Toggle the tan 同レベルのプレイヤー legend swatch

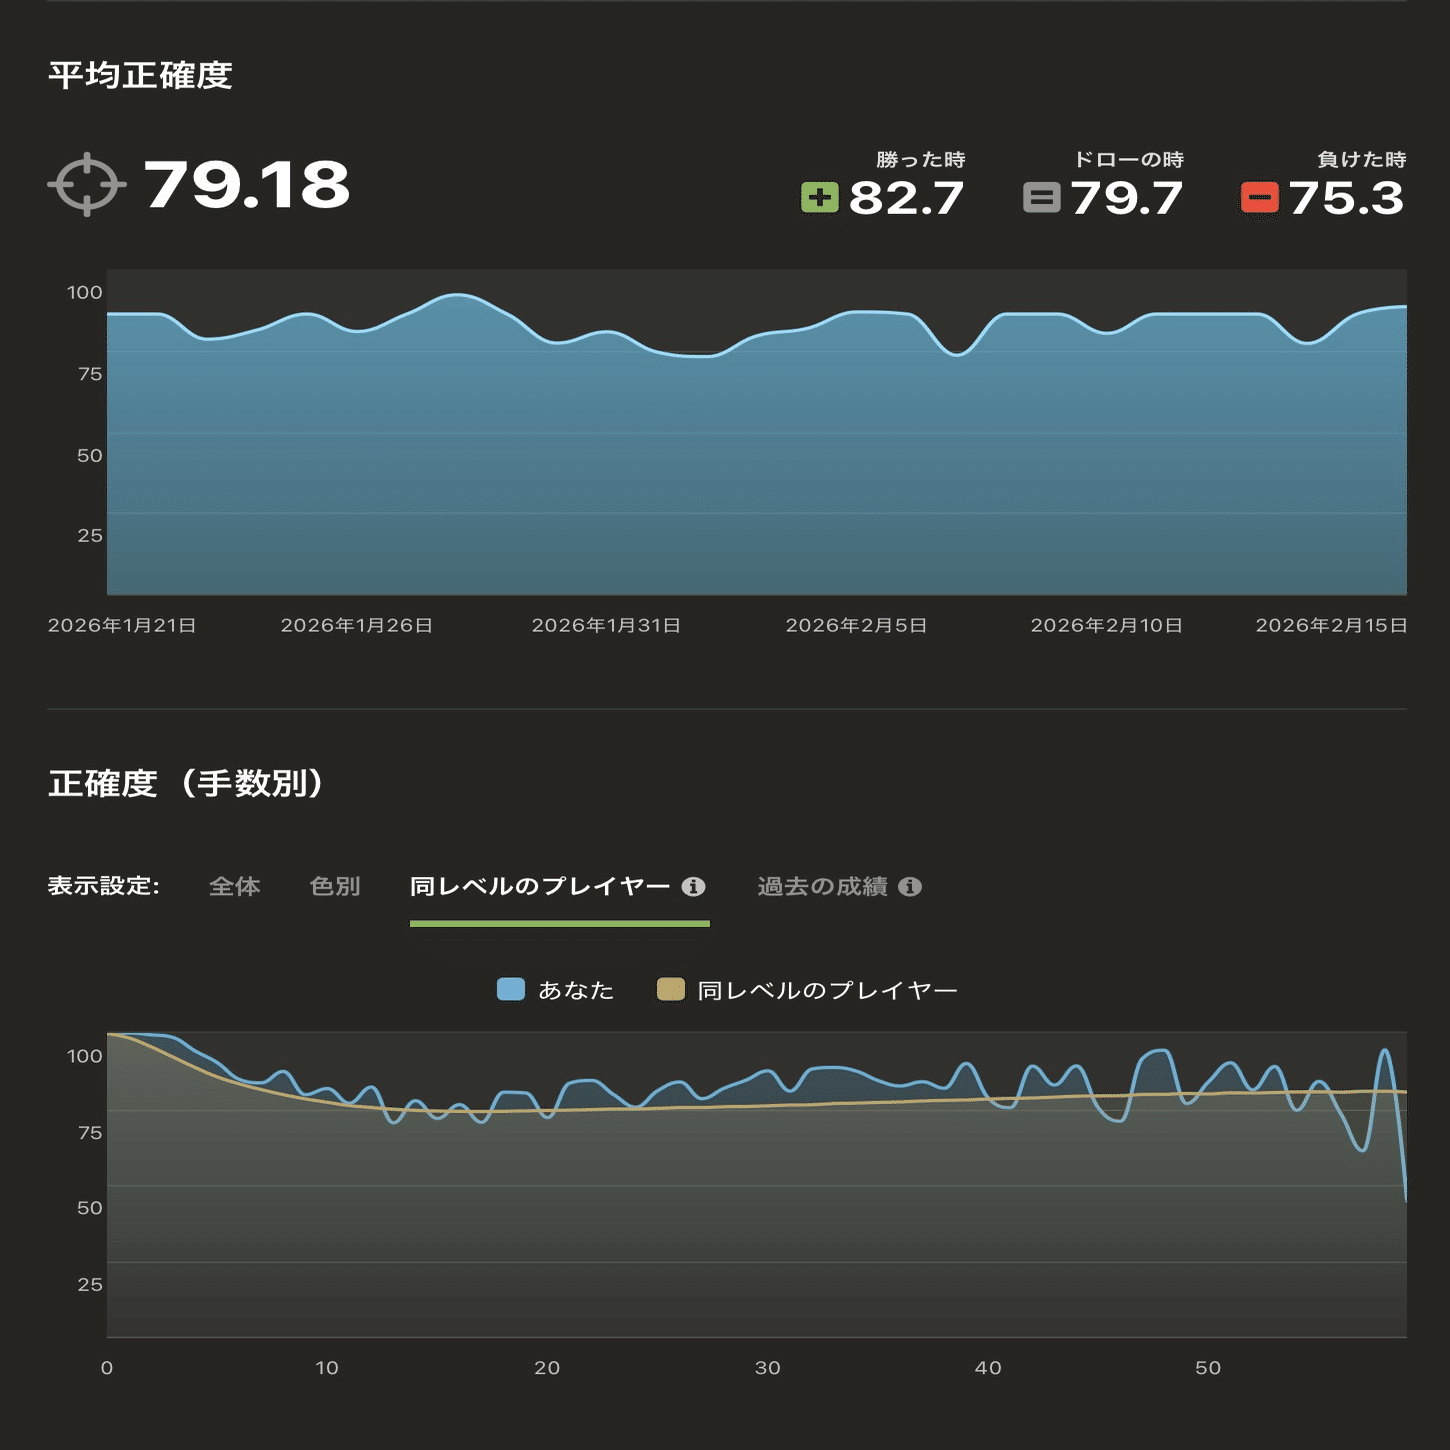coord(671,990)
